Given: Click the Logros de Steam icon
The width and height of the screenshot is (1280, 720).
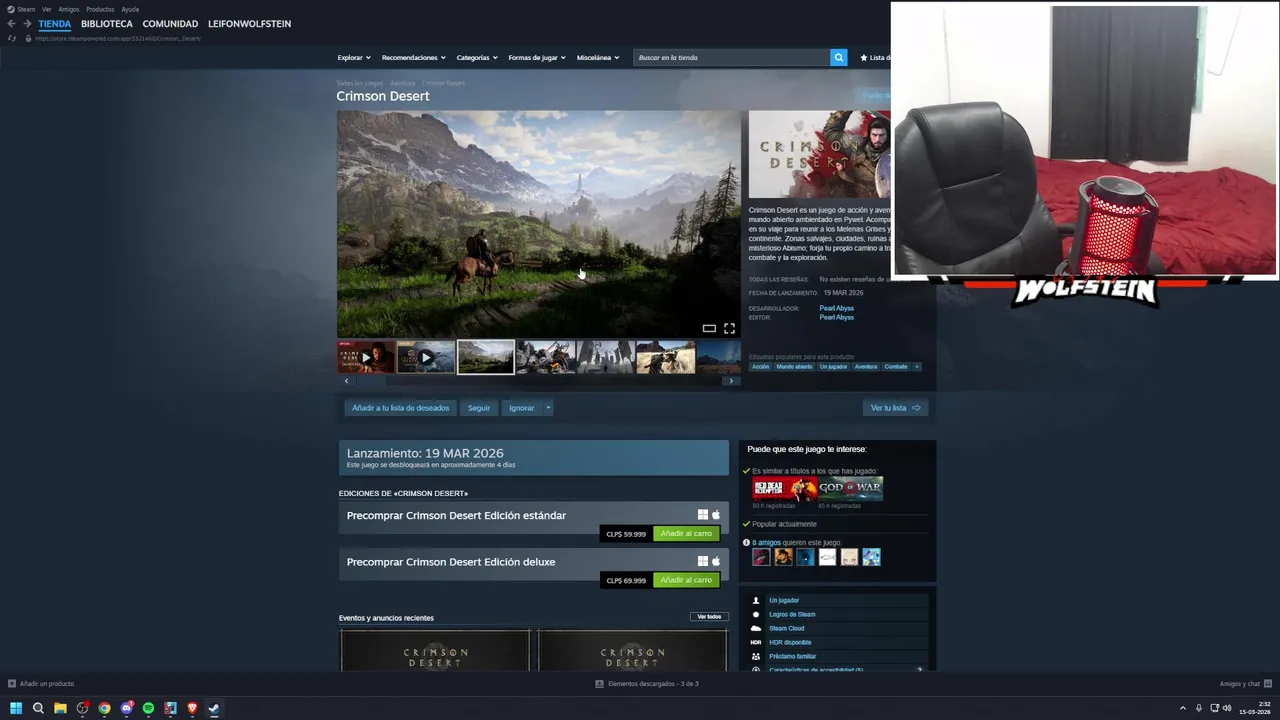Looking at the screenshot, I should (x=756, y=614).
